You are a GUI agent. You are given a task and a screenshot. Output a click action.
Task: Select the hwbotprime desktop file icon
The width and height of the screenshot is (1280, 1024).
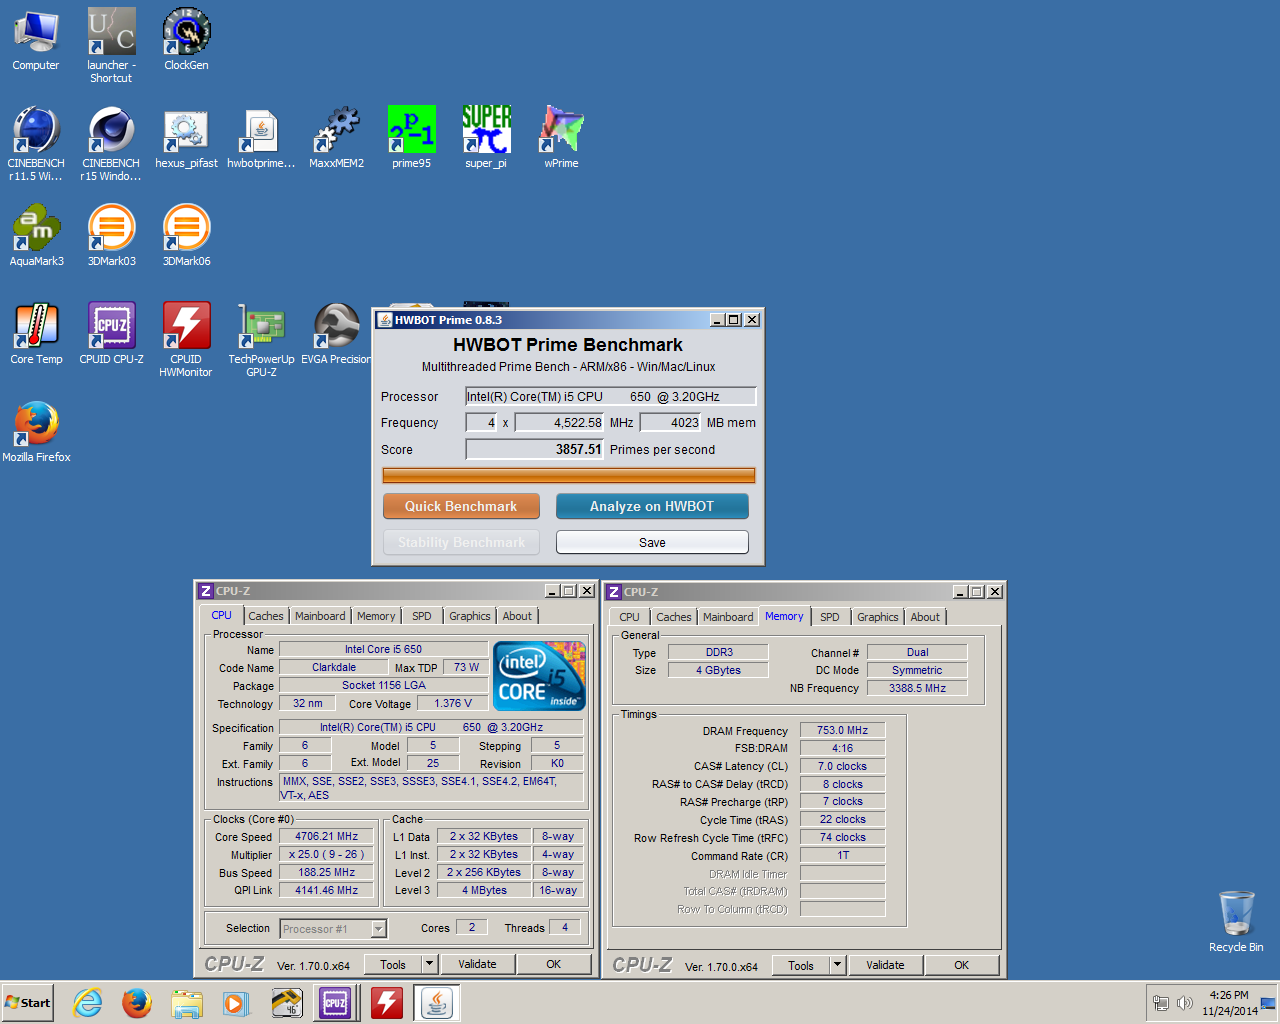click(x=261, y=138)
